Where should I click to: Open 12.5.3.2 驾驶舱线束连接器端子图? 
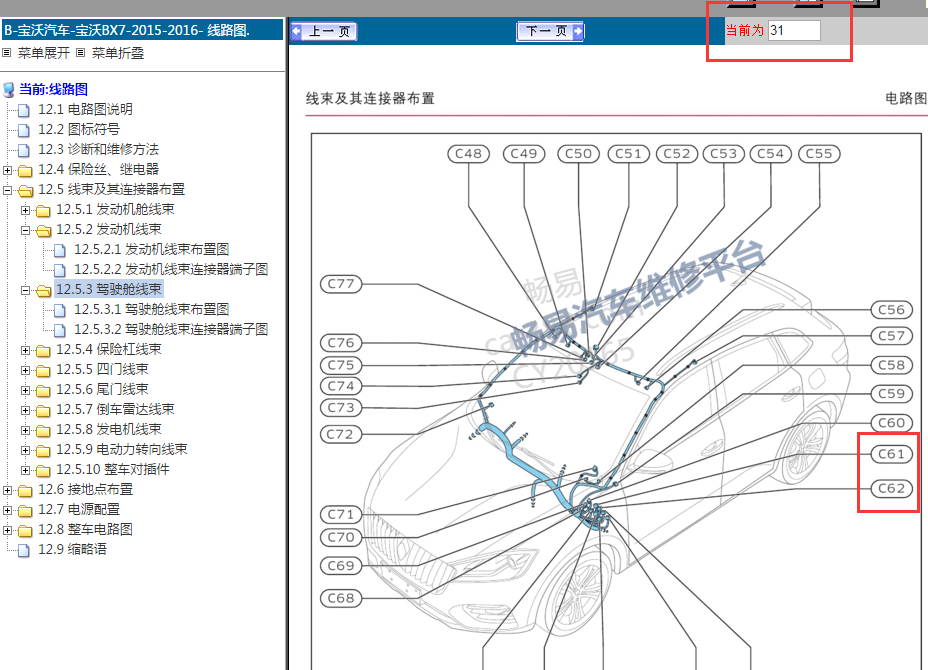point(171,330)
